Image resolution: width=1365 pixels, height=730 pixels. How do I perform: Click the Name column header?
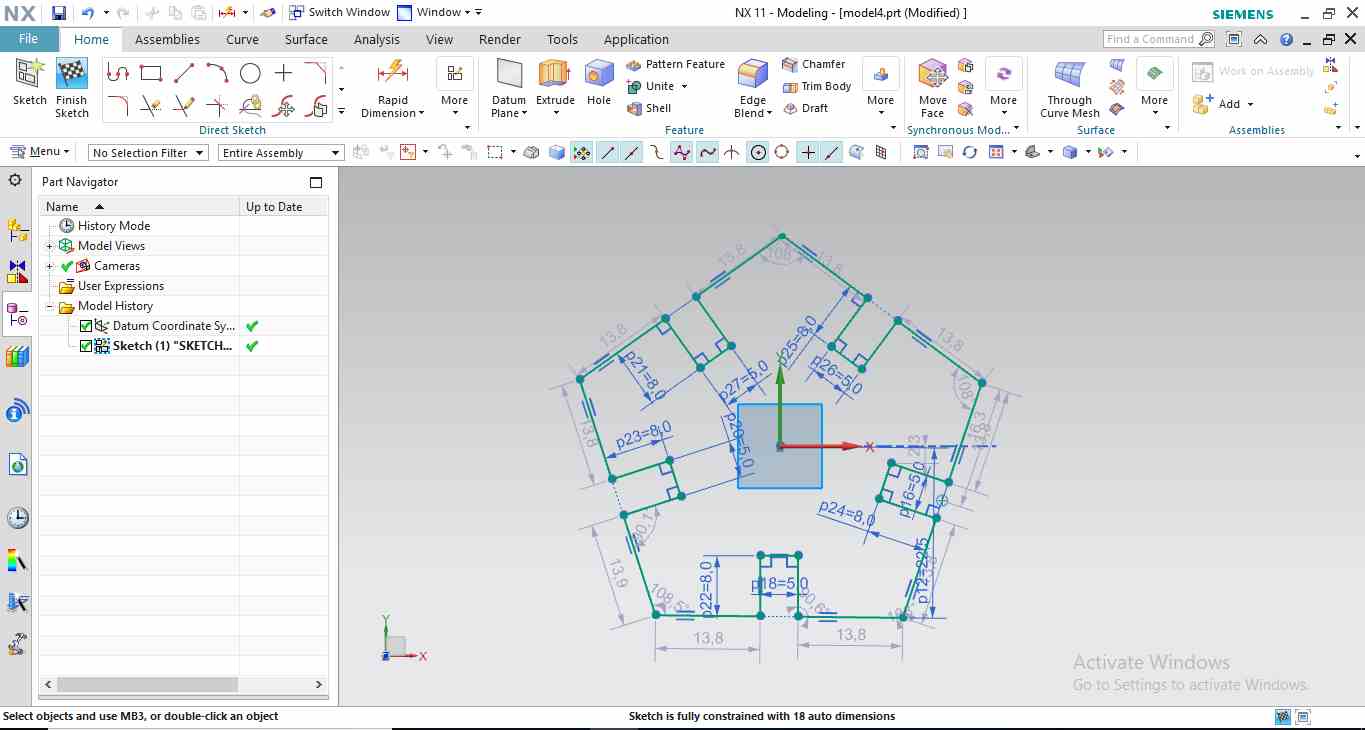pos(139,206)
